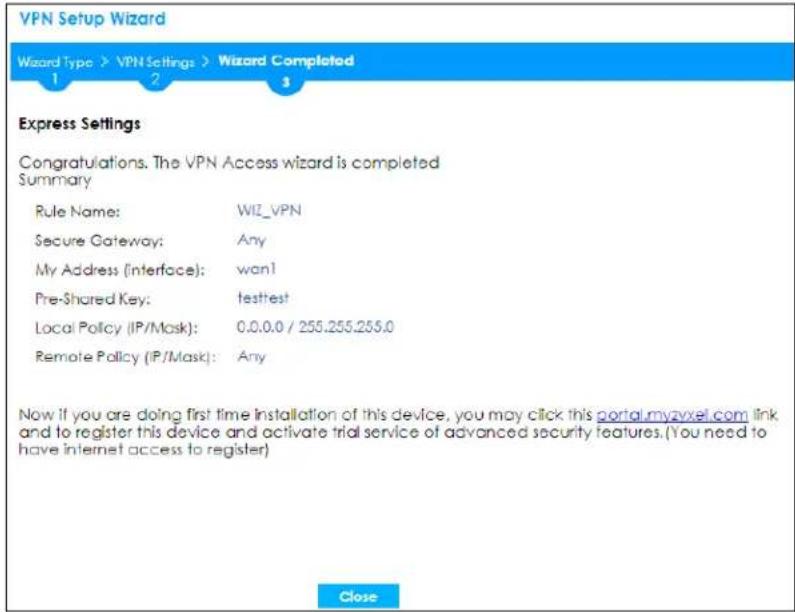Click the WIZ_VPN rule name value
795x612 pixels.
coord(269,210)
